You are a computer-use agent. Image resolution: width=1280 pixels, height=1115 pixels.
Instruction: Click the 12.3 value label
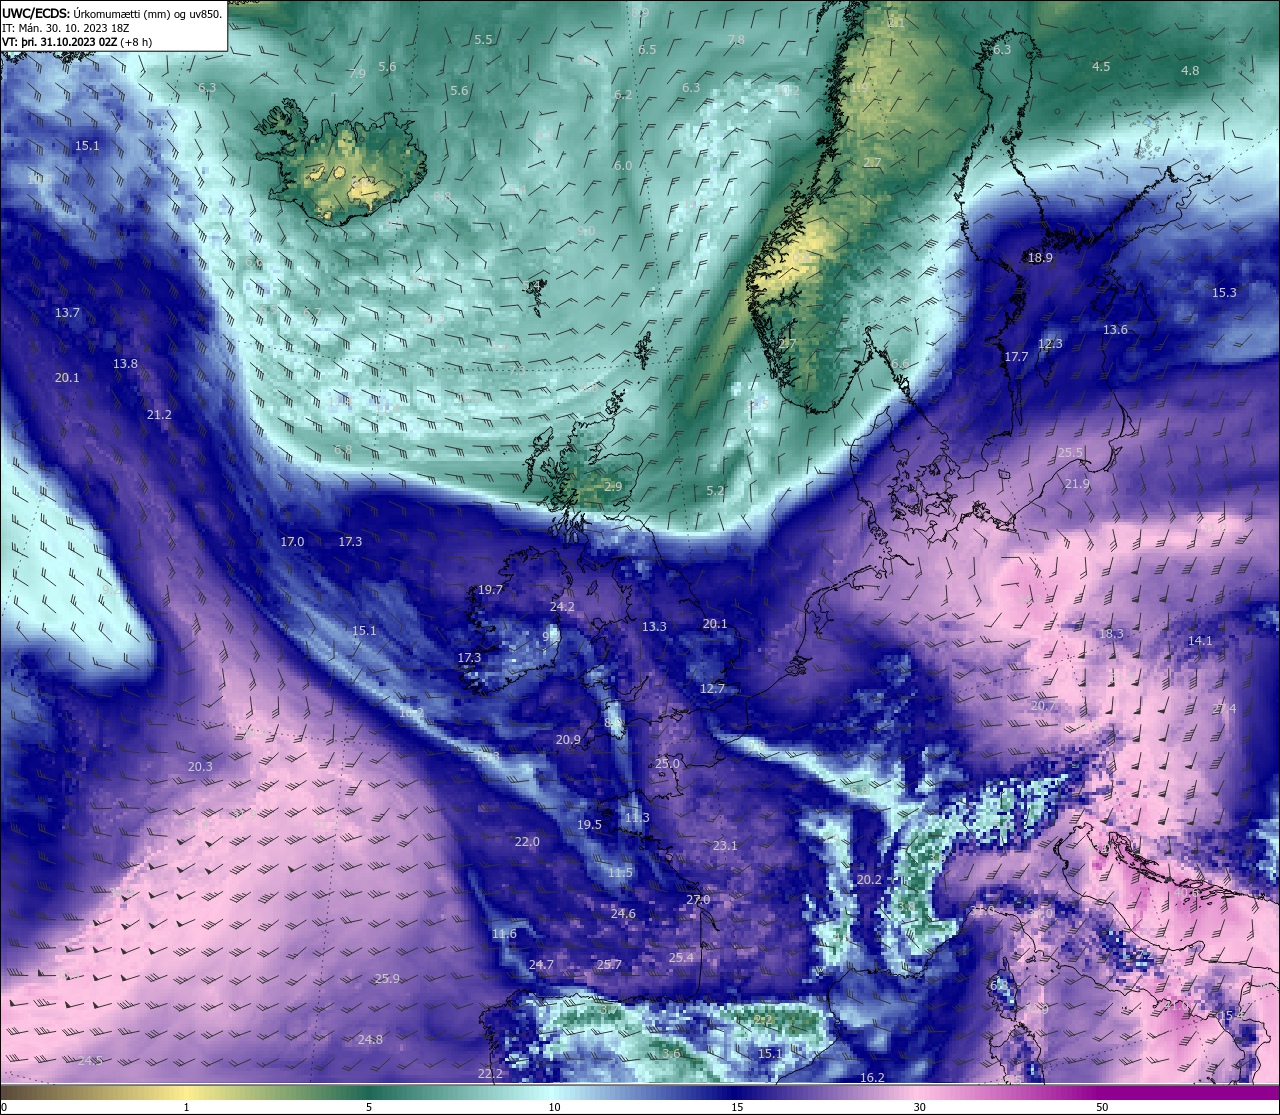point(1050,343)
